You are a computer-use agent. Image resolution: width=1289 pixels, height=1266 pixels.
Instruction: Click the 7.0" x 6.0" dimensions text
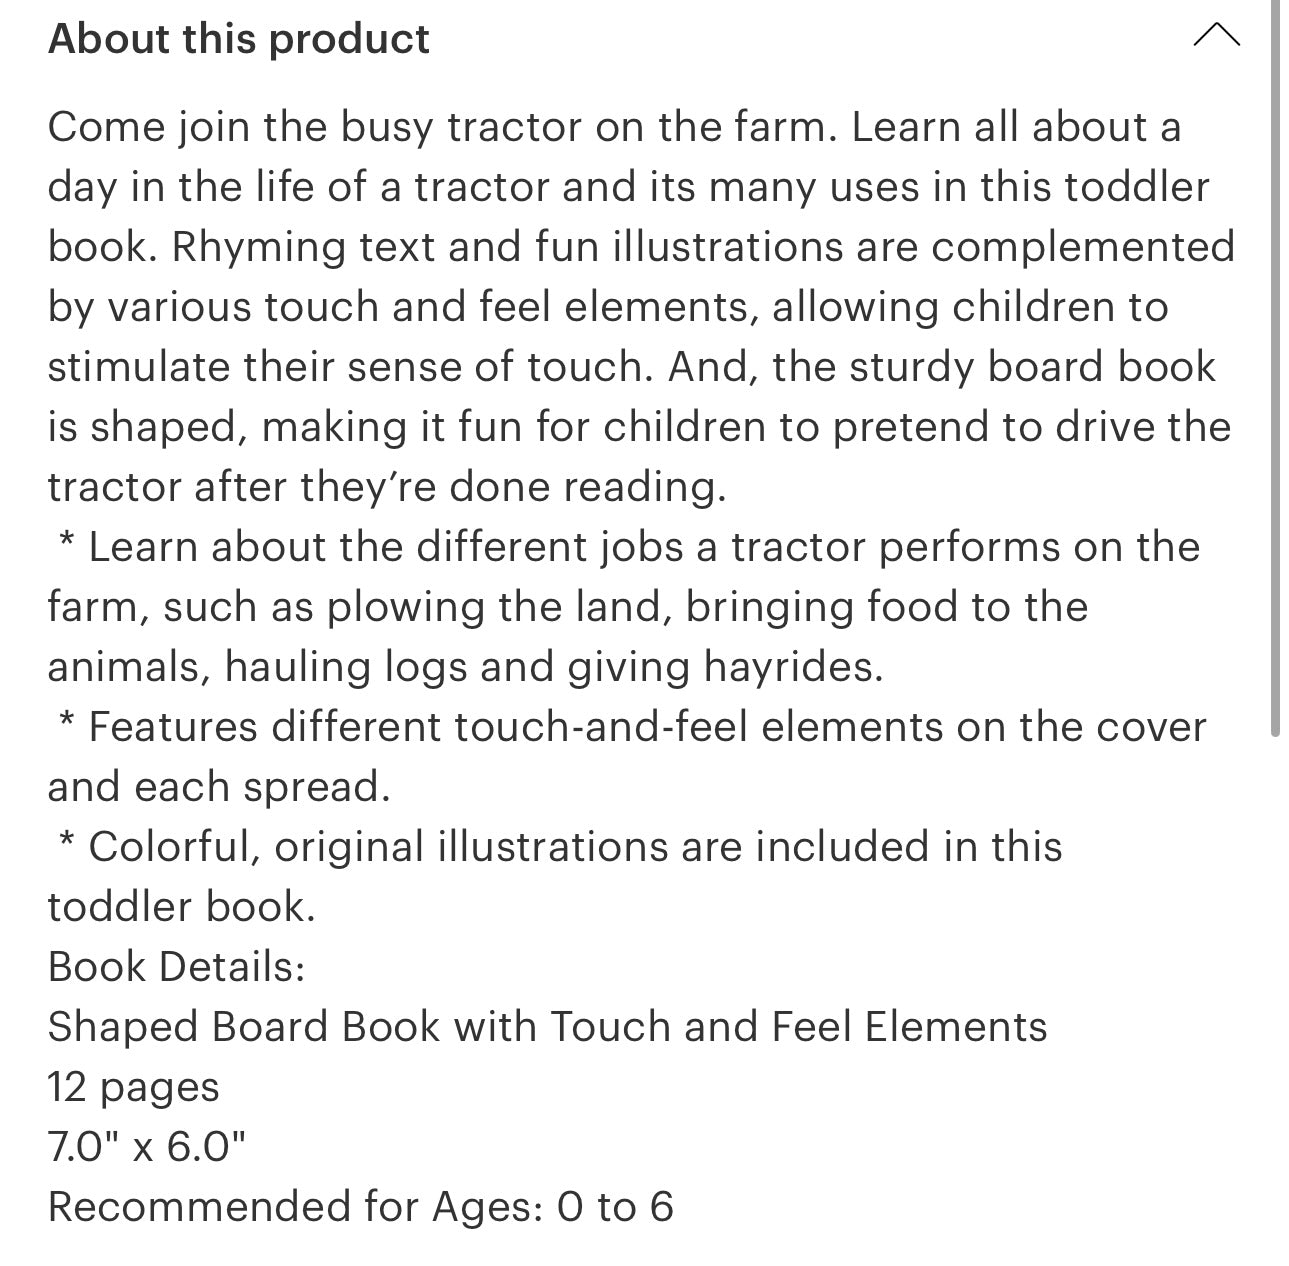[146, 1147]
